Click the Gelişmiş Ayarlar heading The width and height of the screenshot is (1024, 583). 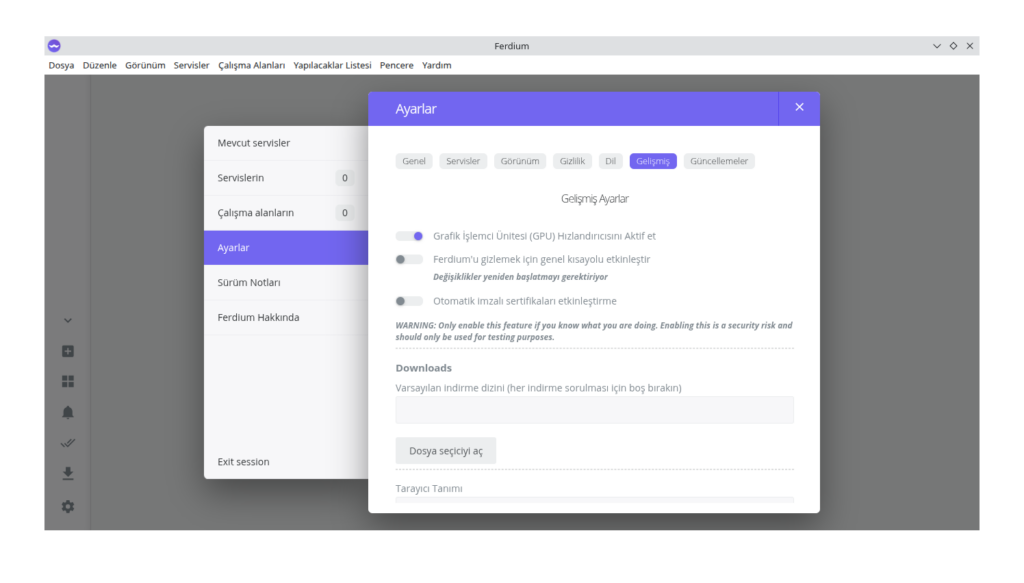tap(595, 199)
